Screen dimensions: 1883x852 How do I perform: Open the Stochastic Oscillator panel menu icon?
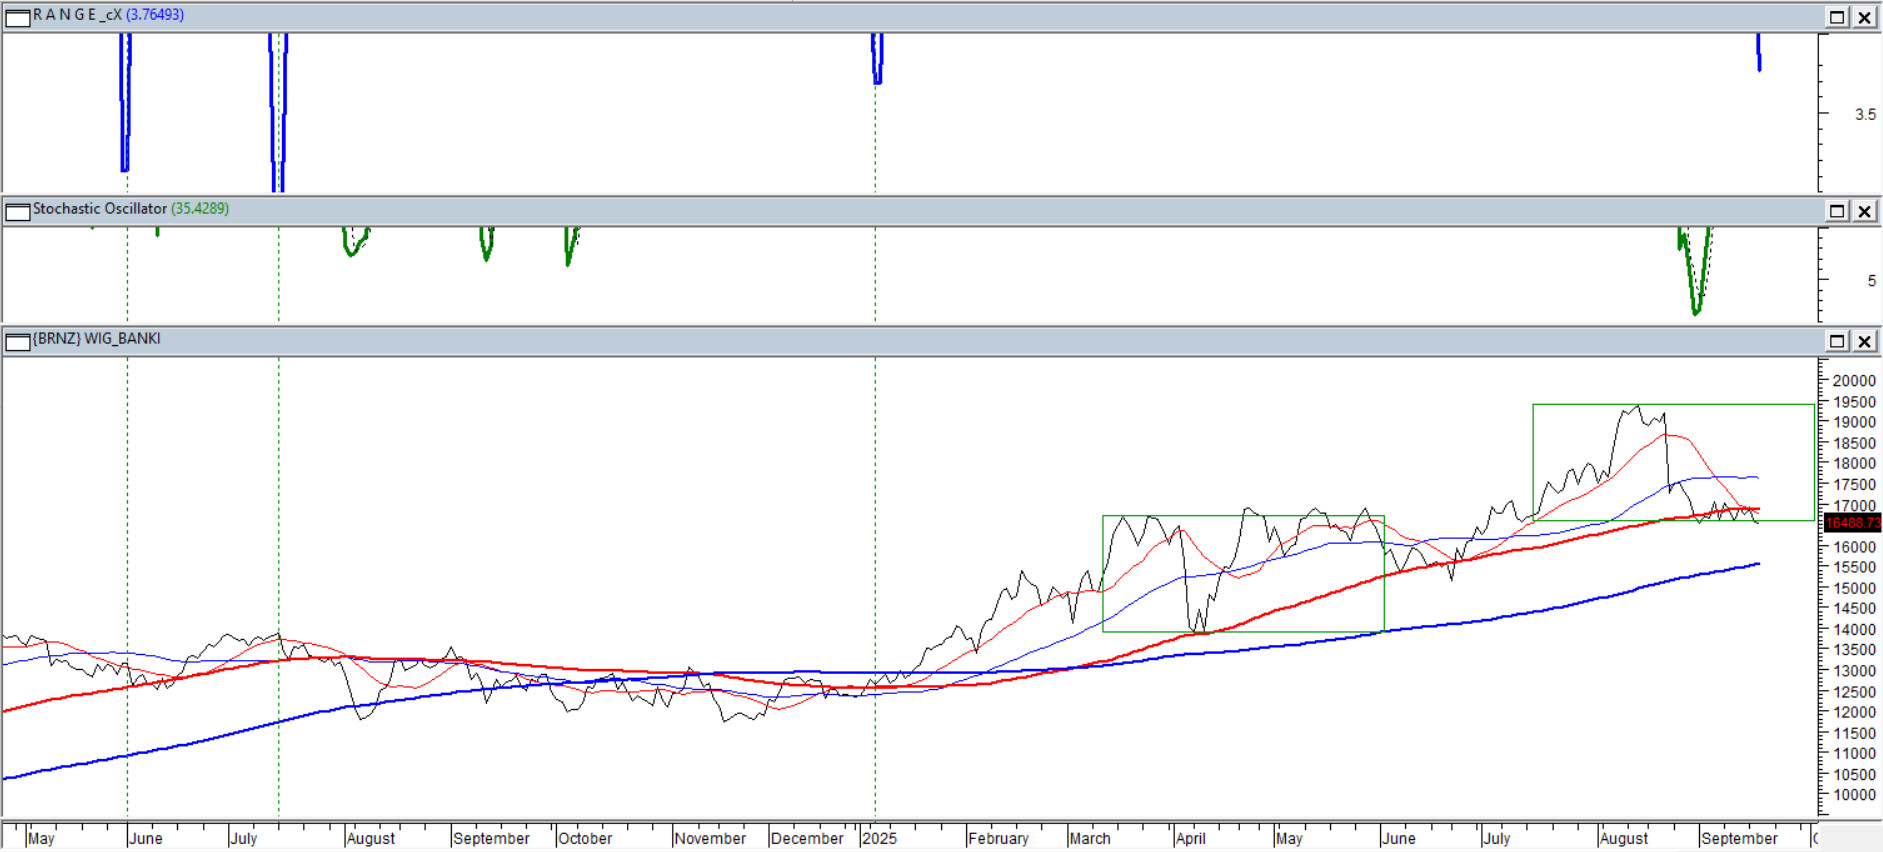[x=17, y=211]
